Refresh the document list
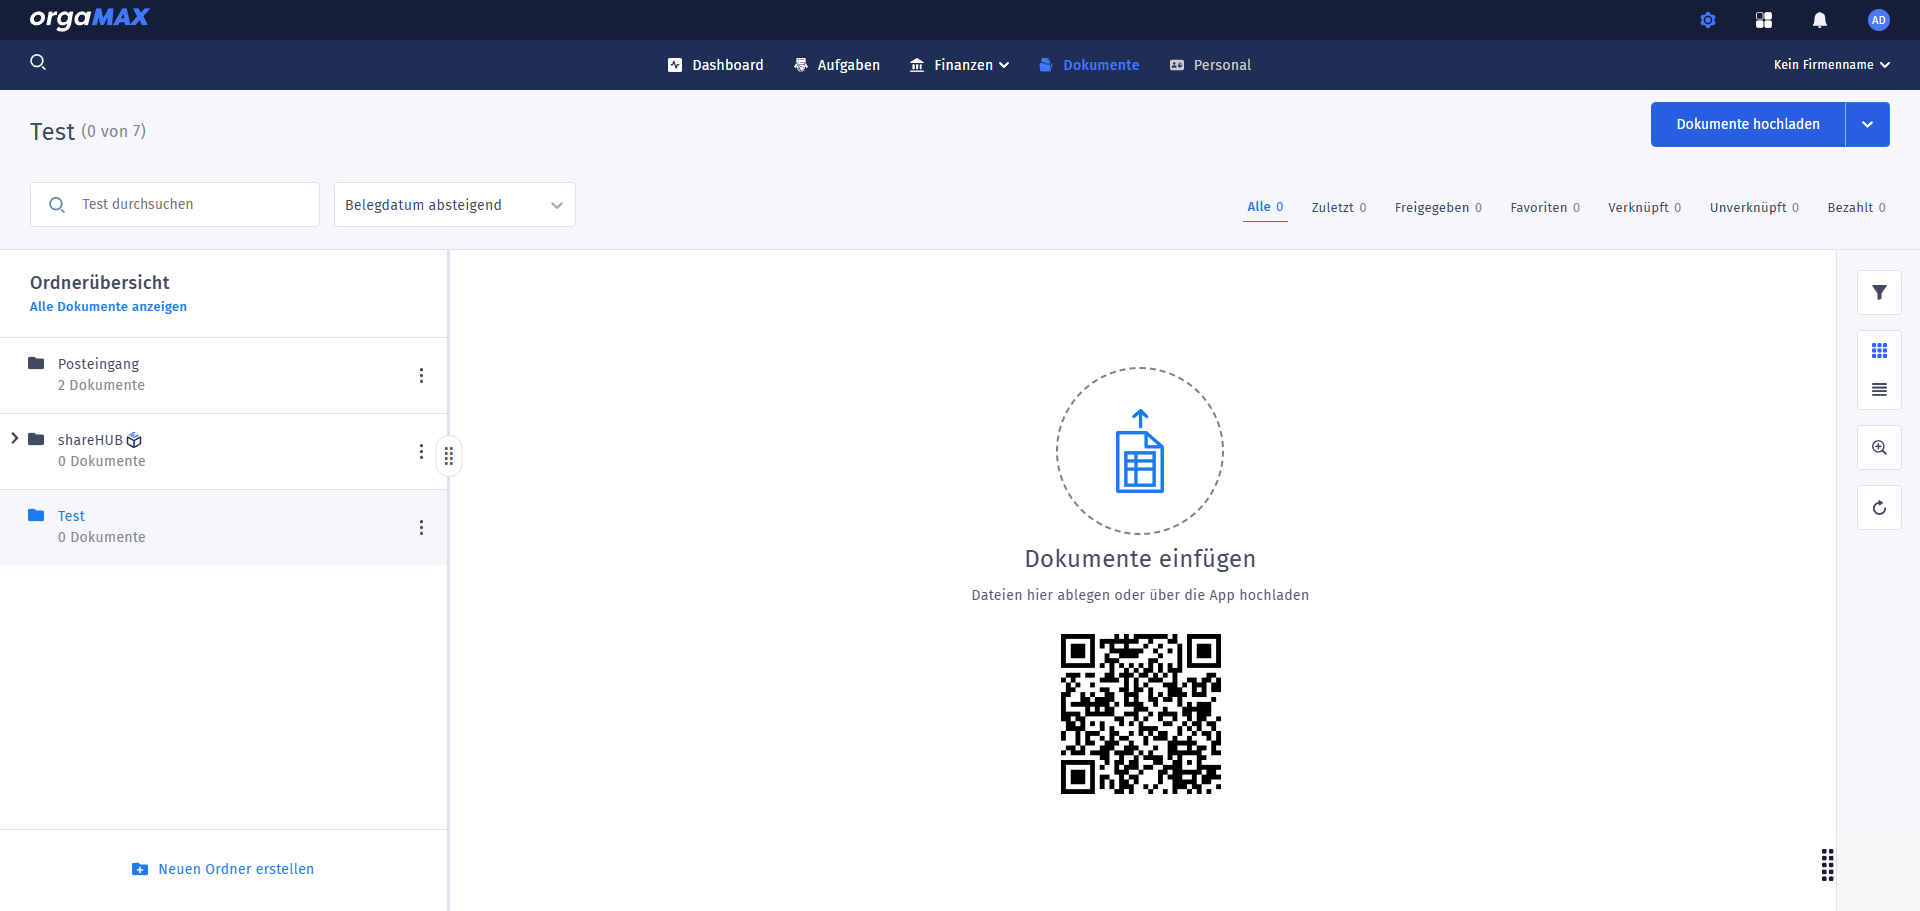Image resolution: width=1920 pixels, height=911 pixels. coord(1880,508)
